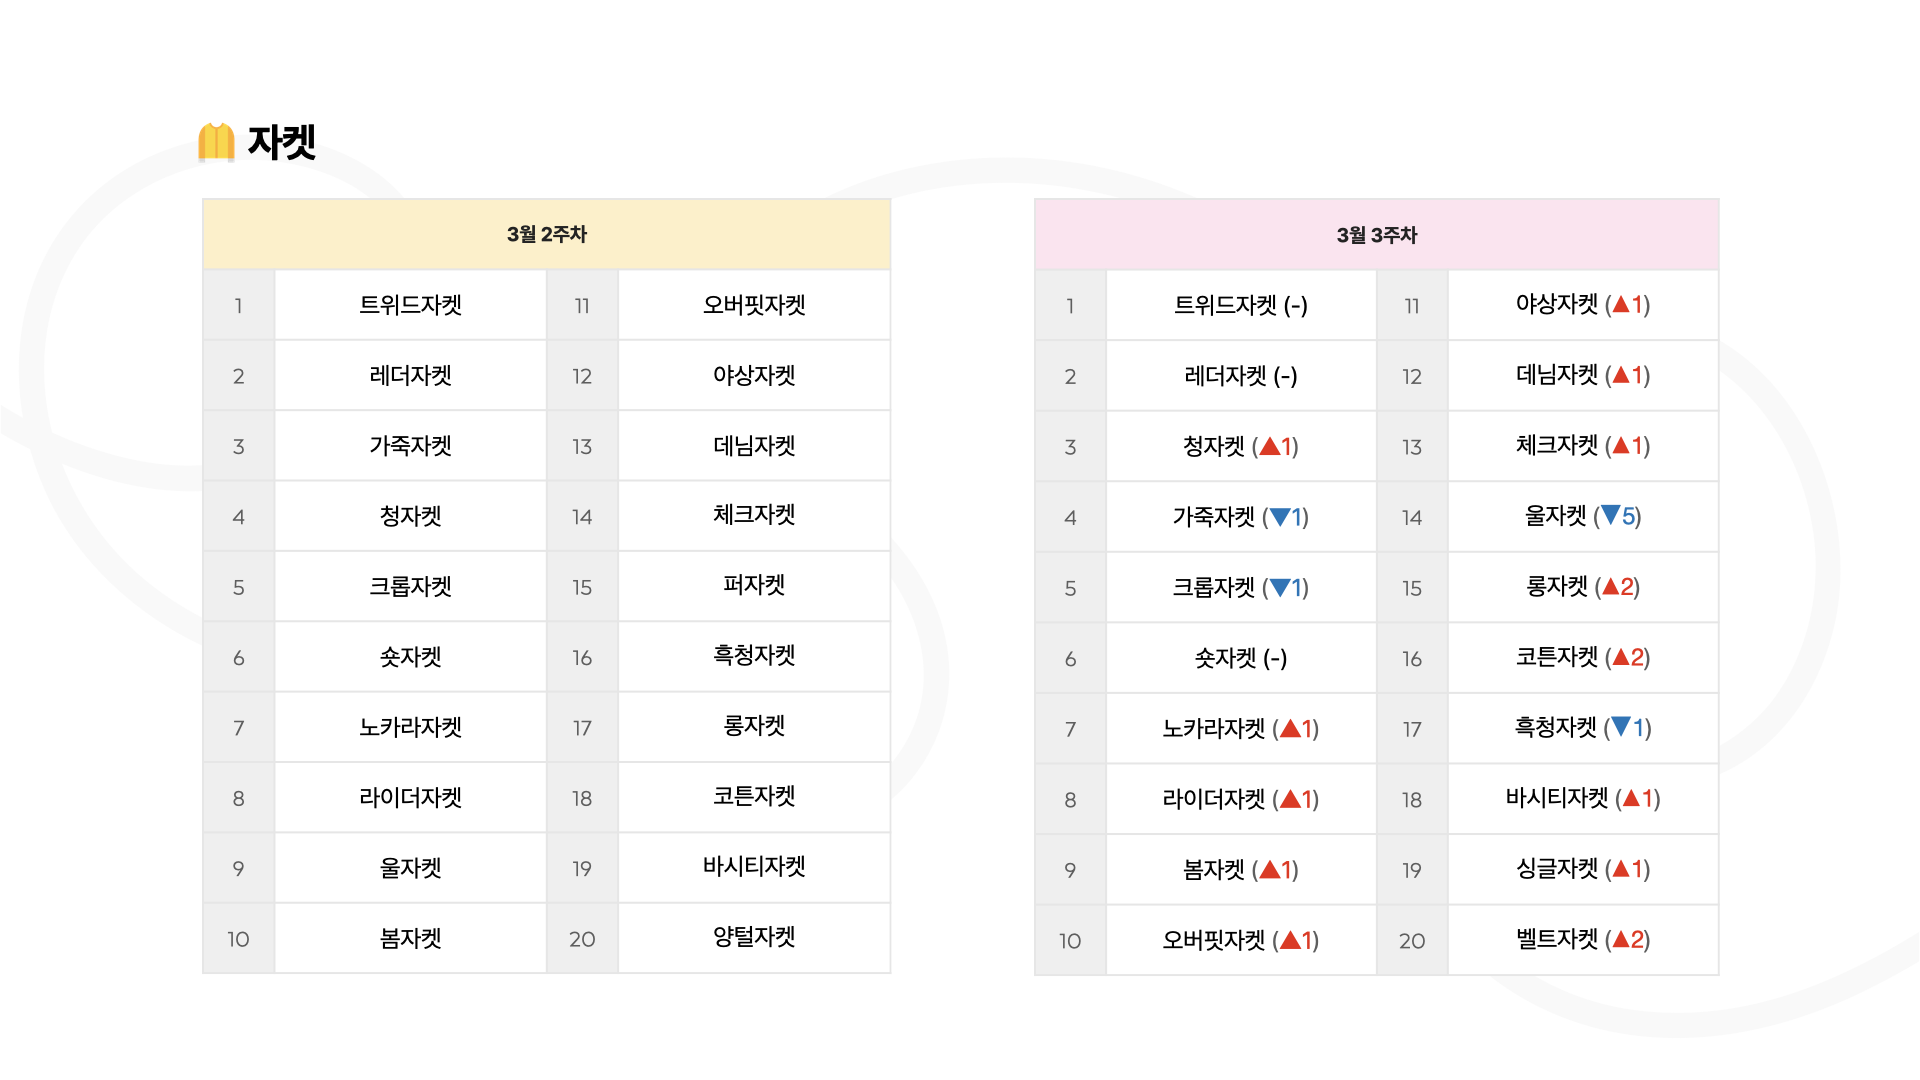Viewport: 1920px width, 1080px height.
Task: Click 트위드자켓 in the 3월 2주차 table
Action: tap(411, 305)
